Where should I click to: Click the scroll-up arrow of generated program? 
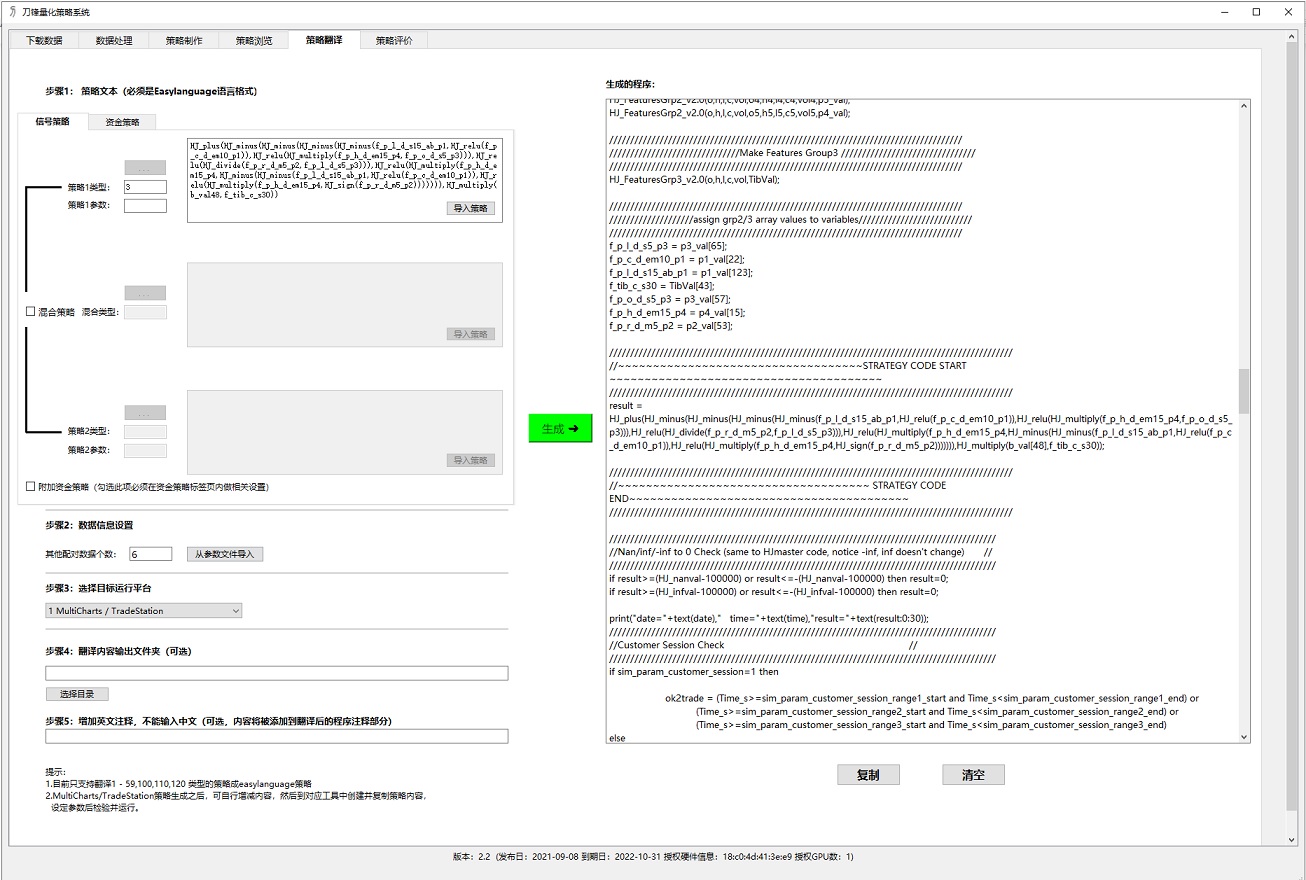pos(1244,106)
